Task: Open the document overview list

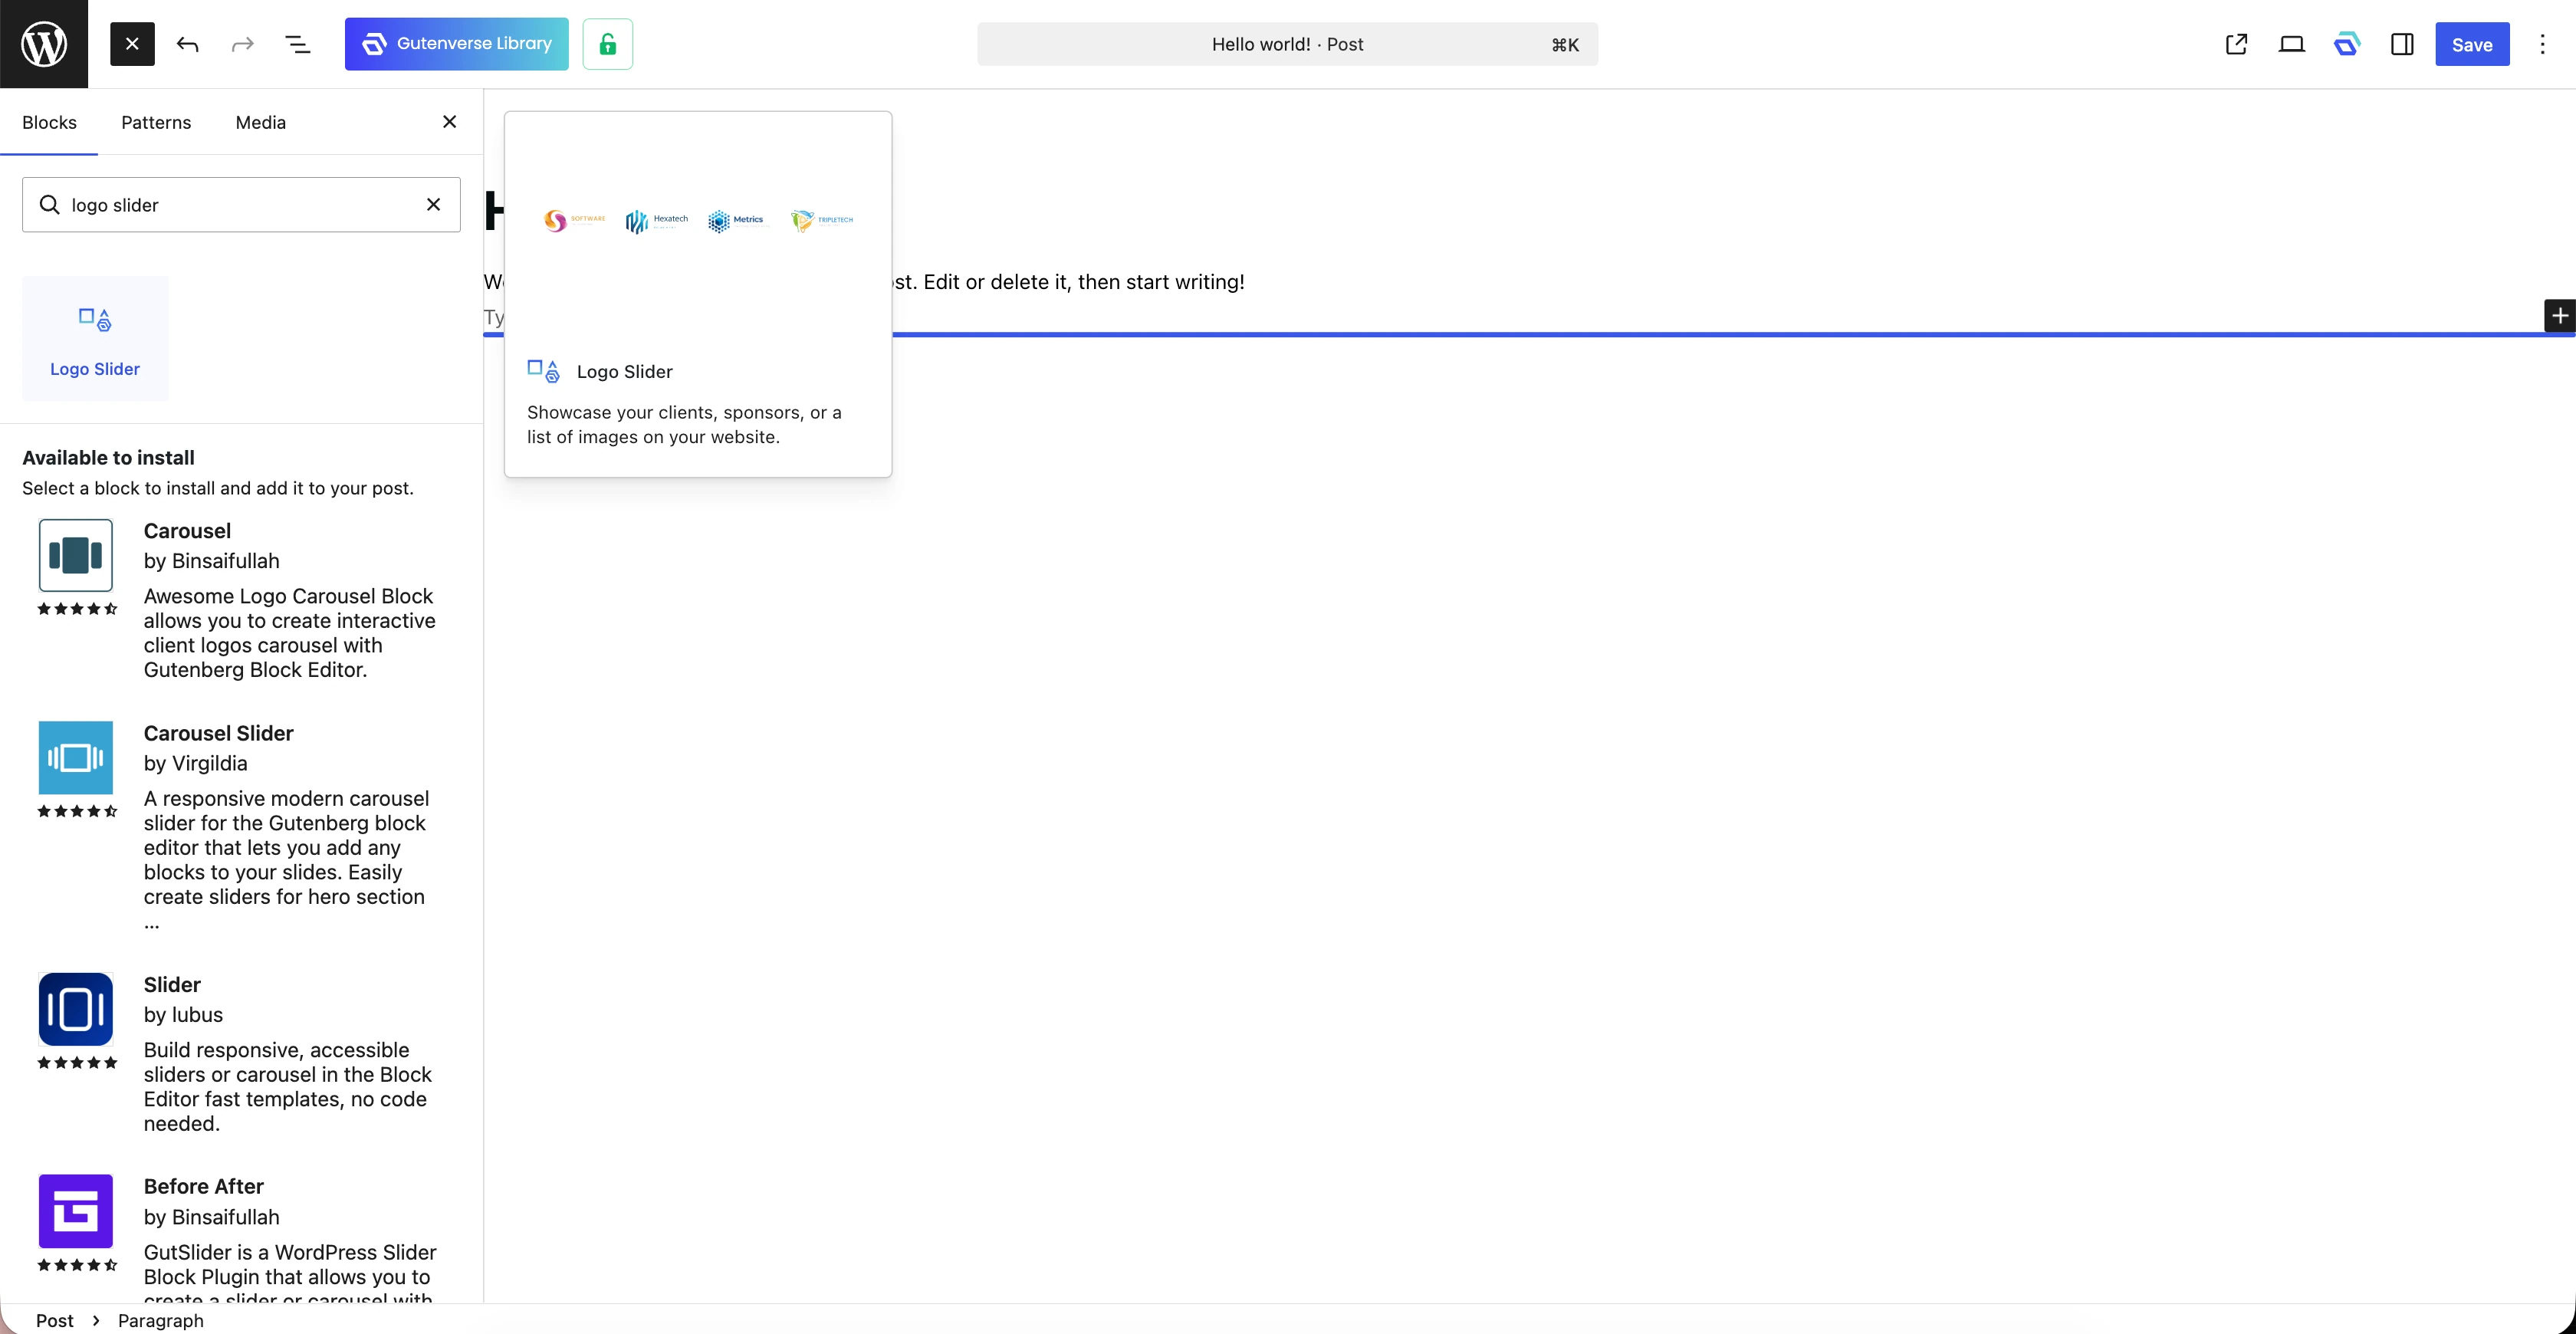Action: (298, 44)
